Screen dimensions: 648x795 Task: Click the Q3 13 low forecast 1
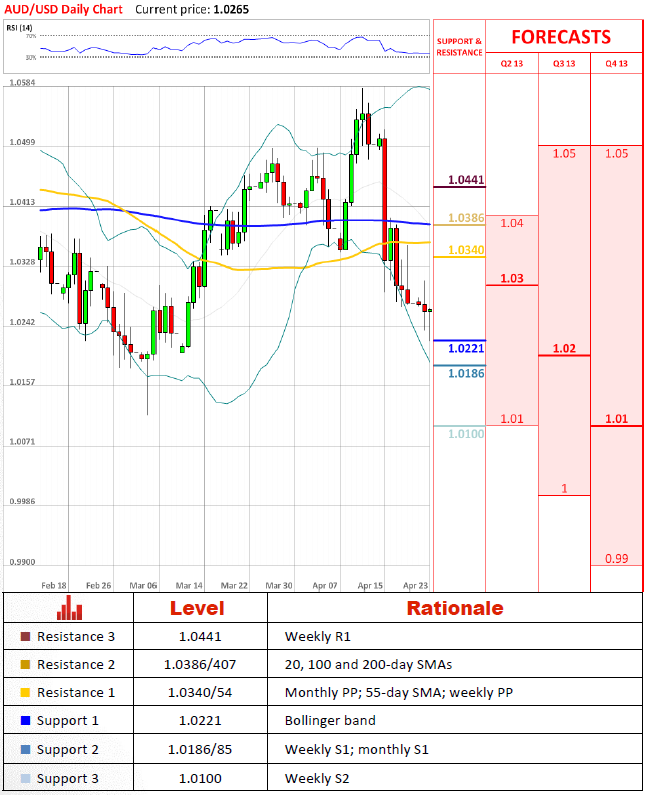click(564, 489)
